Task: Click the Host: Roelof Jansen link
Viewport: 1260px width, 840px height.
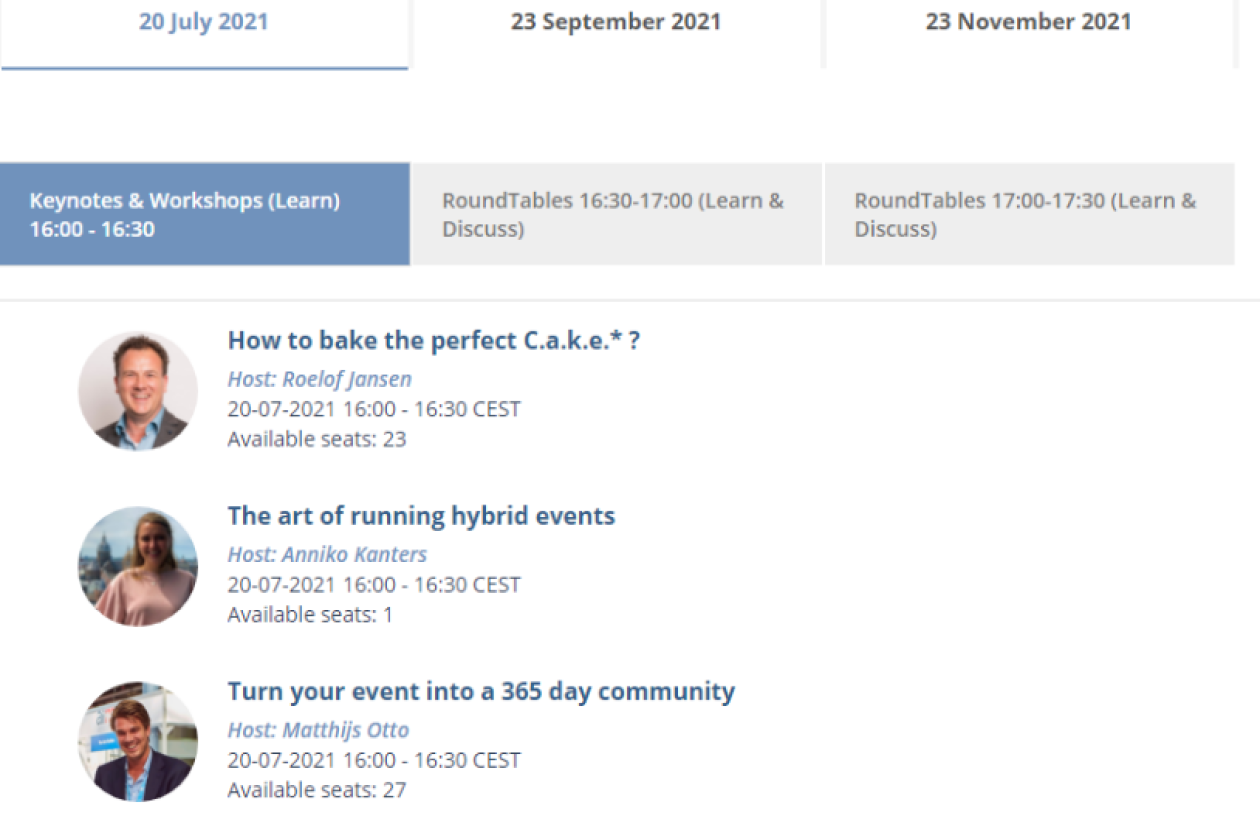Action: tap(319, 379)
